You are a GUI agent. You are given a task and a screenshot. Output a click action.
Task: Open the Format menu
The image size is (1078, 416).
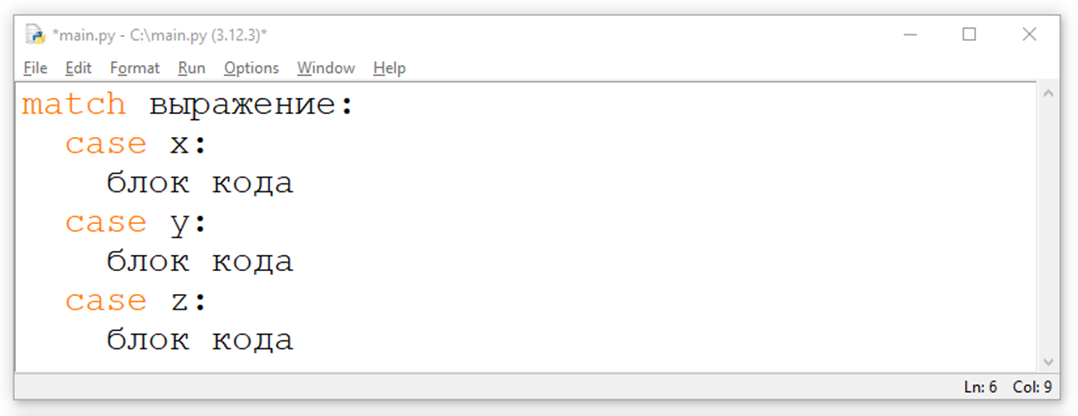(x=134, y=68)
